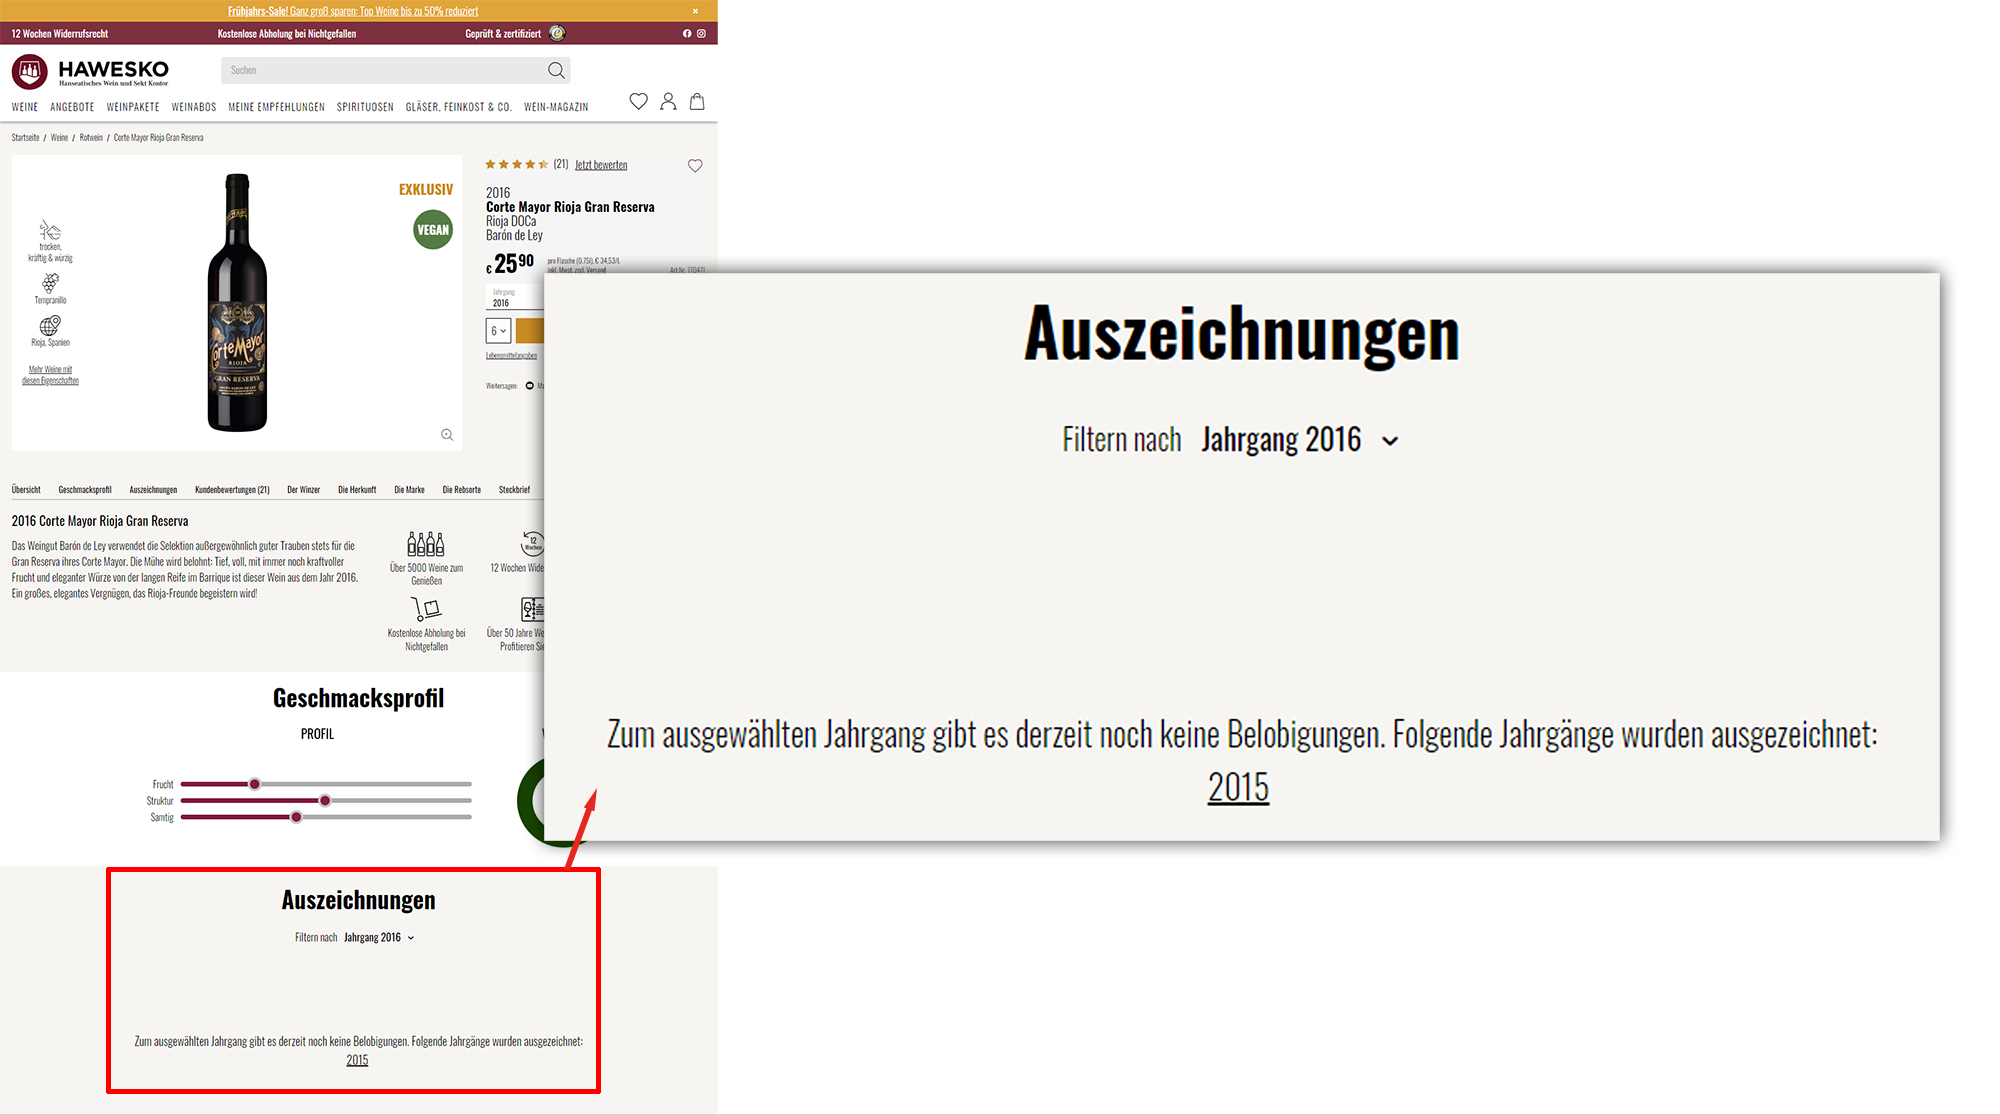Close the Frühjahrs-Sale banner

tap(695, 11)
